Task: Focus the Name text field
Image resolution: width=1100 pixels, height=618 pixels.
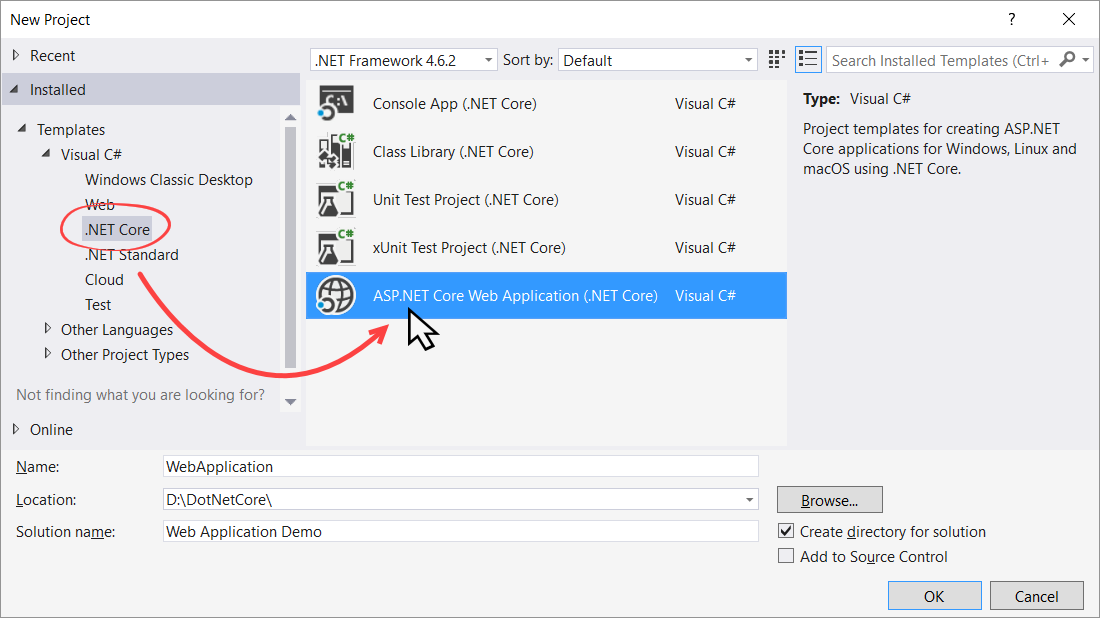Action: (x=460, y=466)
